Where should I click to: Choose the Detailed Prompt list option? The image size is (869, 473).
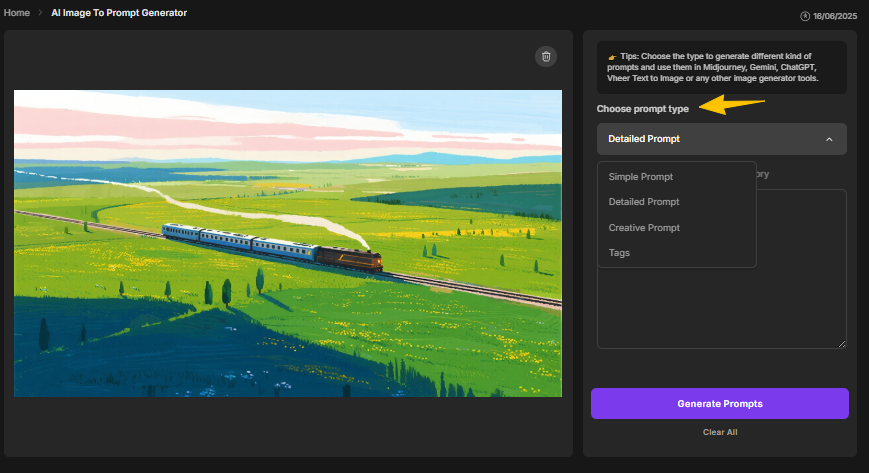click(643, 202)
